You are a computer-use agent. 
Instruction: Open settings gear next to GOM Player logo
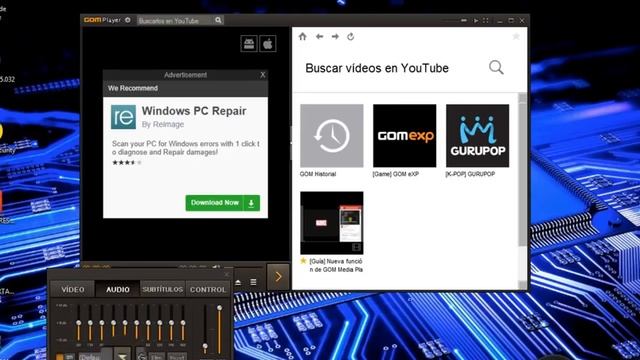[x=128, y=20]
